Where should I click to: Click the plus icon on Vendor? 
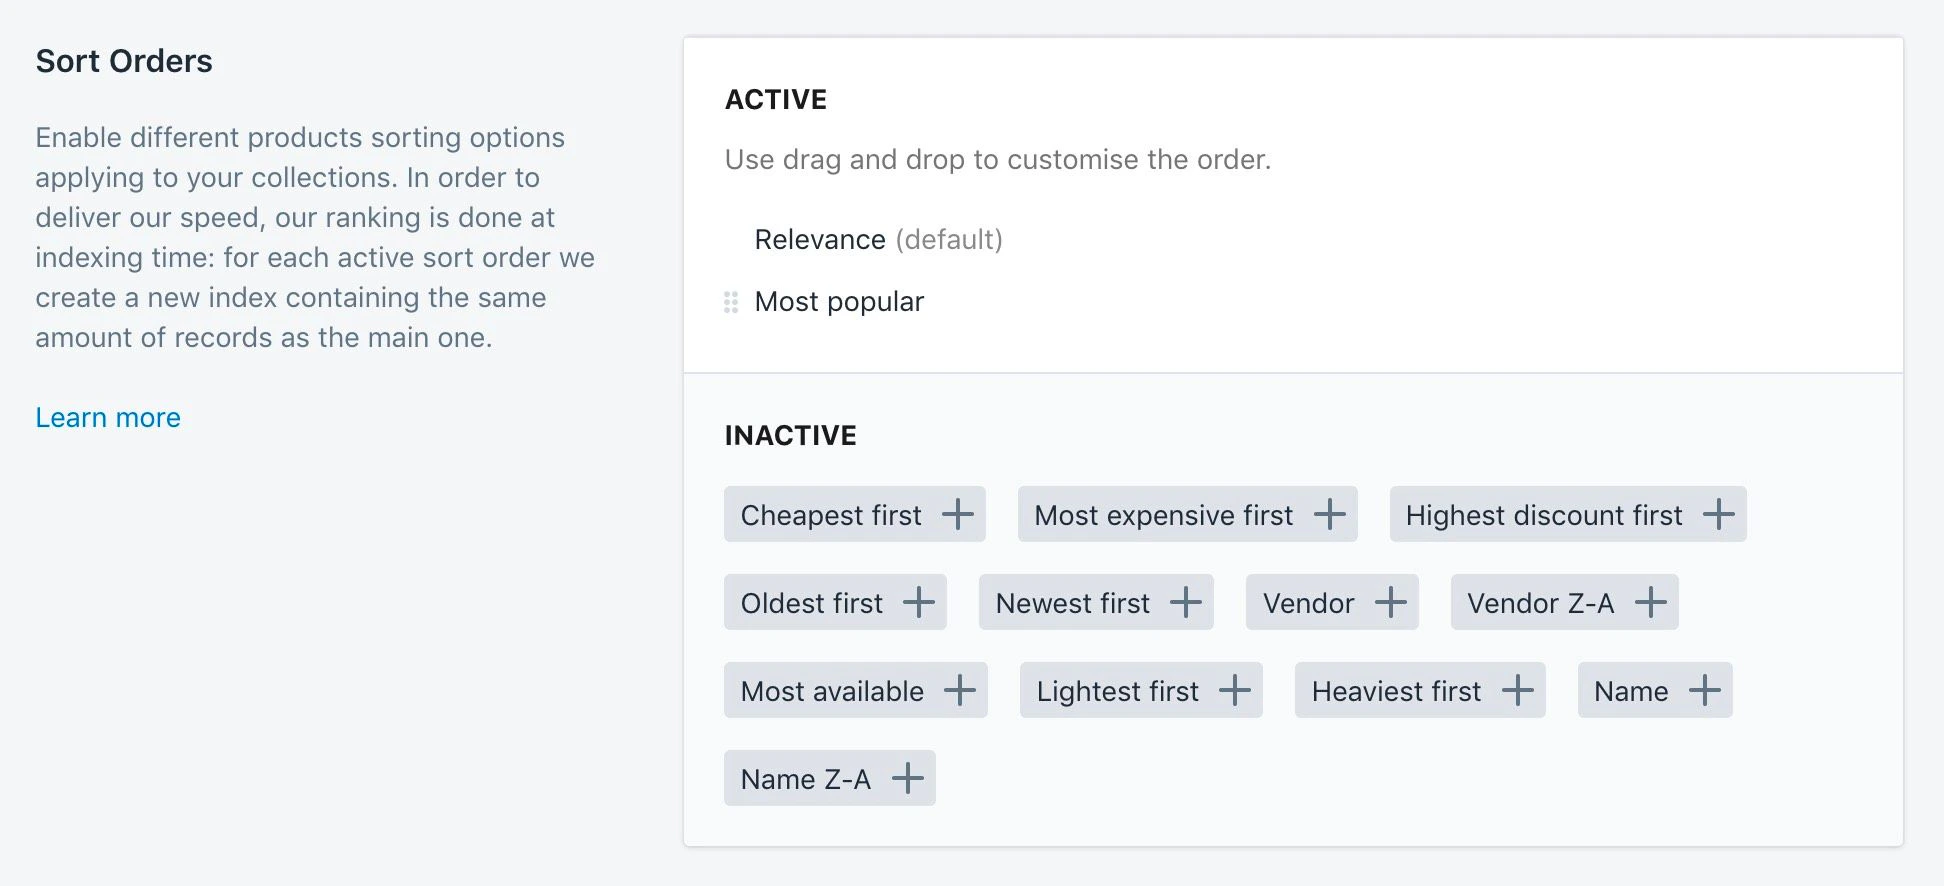coord(1390,602)
